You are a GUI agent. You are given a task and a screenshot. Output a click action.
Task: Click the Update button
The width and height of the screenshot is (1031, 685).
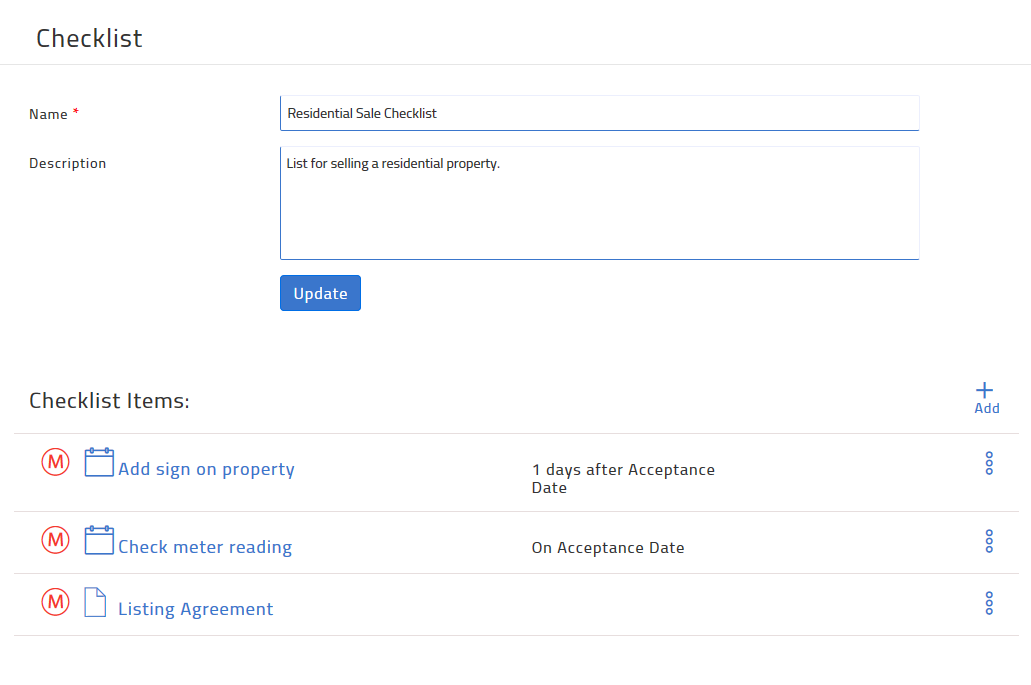320,293
